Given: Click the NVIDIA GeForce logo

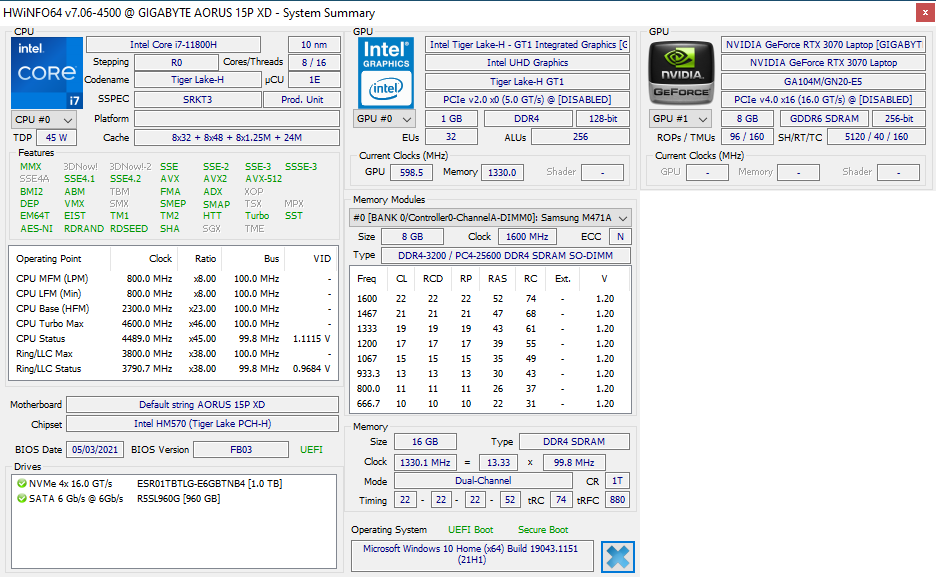Looking at the screenshot, I should [x=681, y=73].
